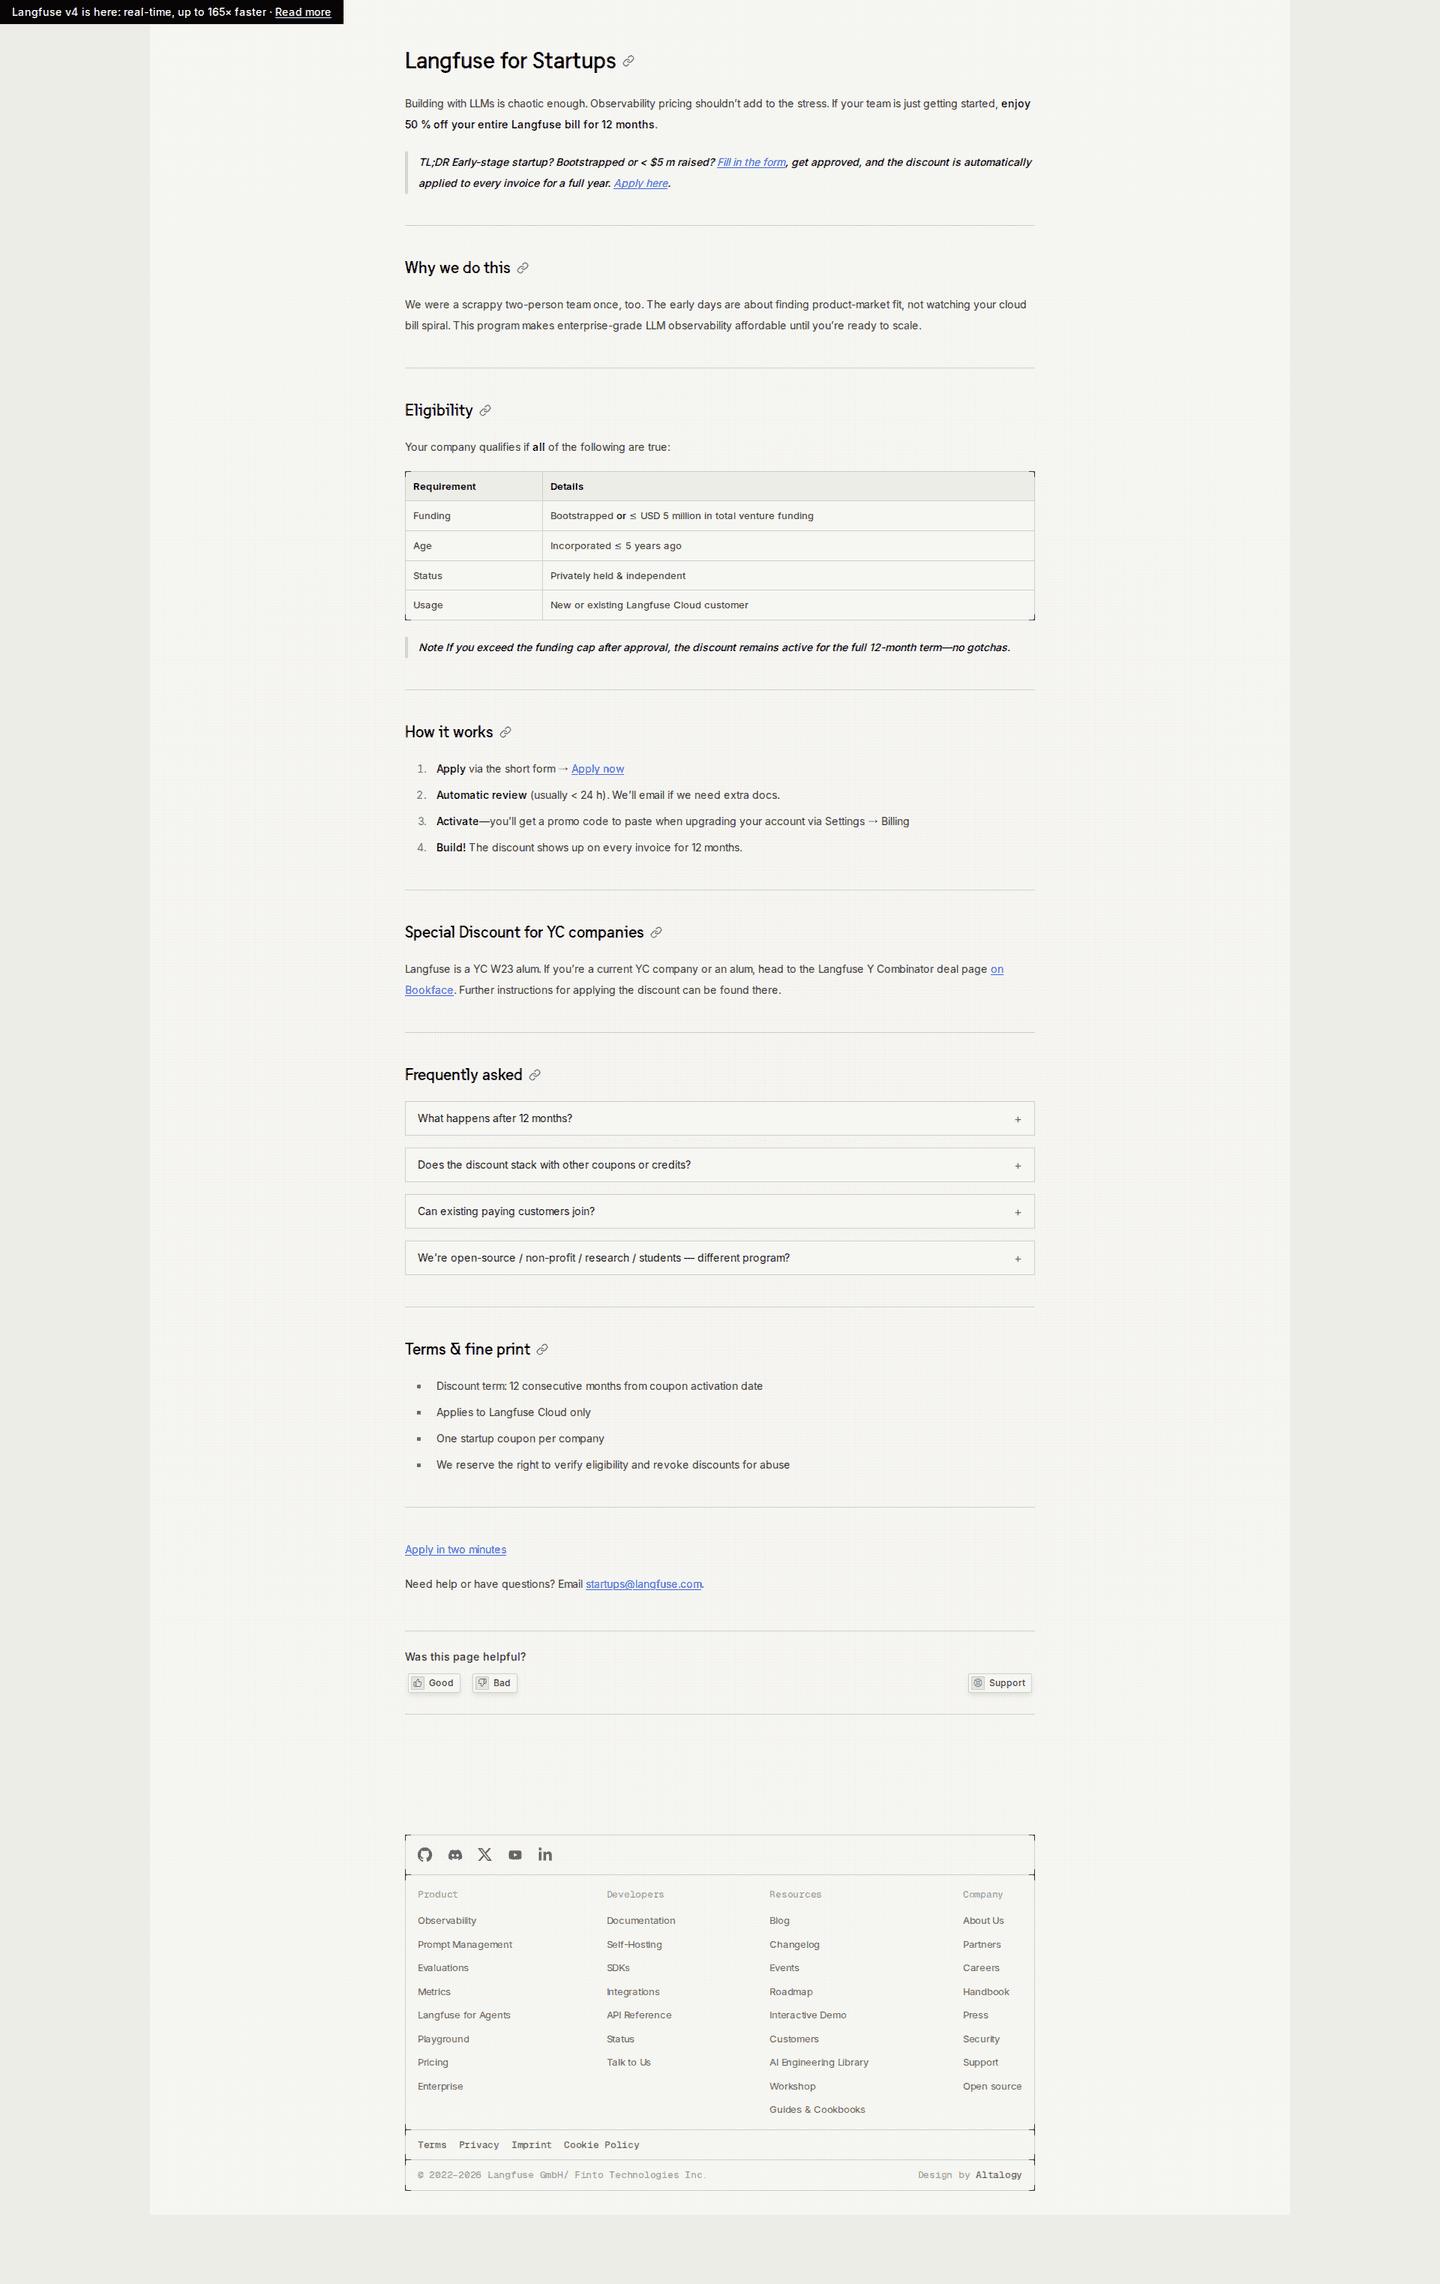The width and height of the screenshot is (1440, 2284).
Task: Expand open-source / non-profit different program question
Action: coord(719,1258)
